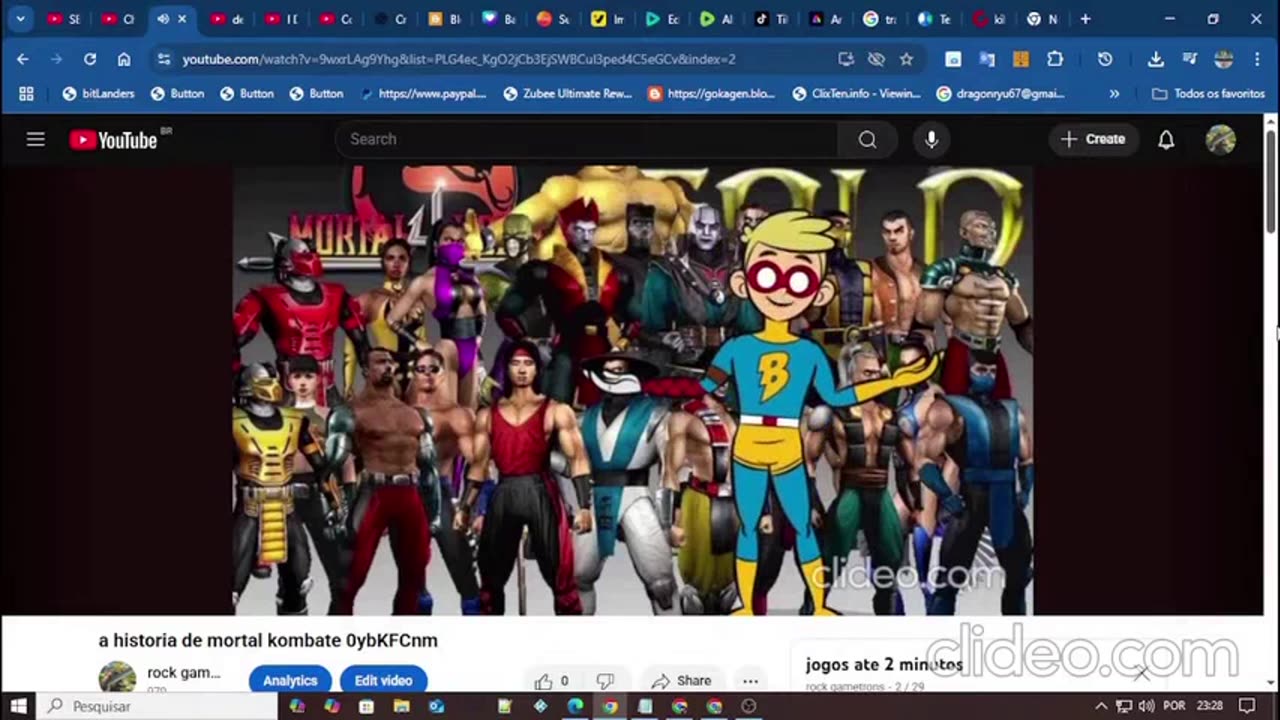Open Chrome downloads arrow icon
Viewport: 1280px width, 720px height.
pos(1155,59)
